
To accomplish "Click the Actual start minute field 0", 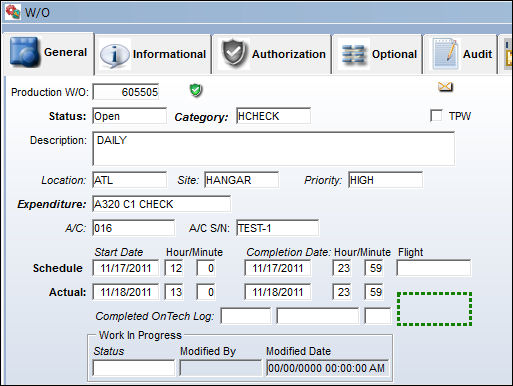I will point(206,292).
